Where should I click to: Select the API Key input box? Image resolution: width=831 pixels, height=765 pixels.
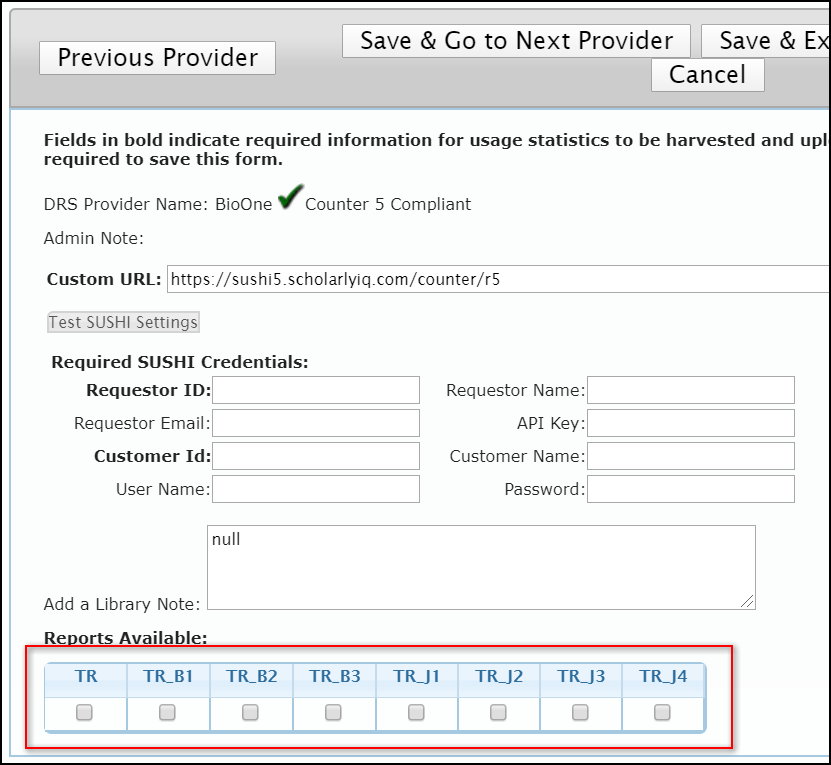[690, 423]
